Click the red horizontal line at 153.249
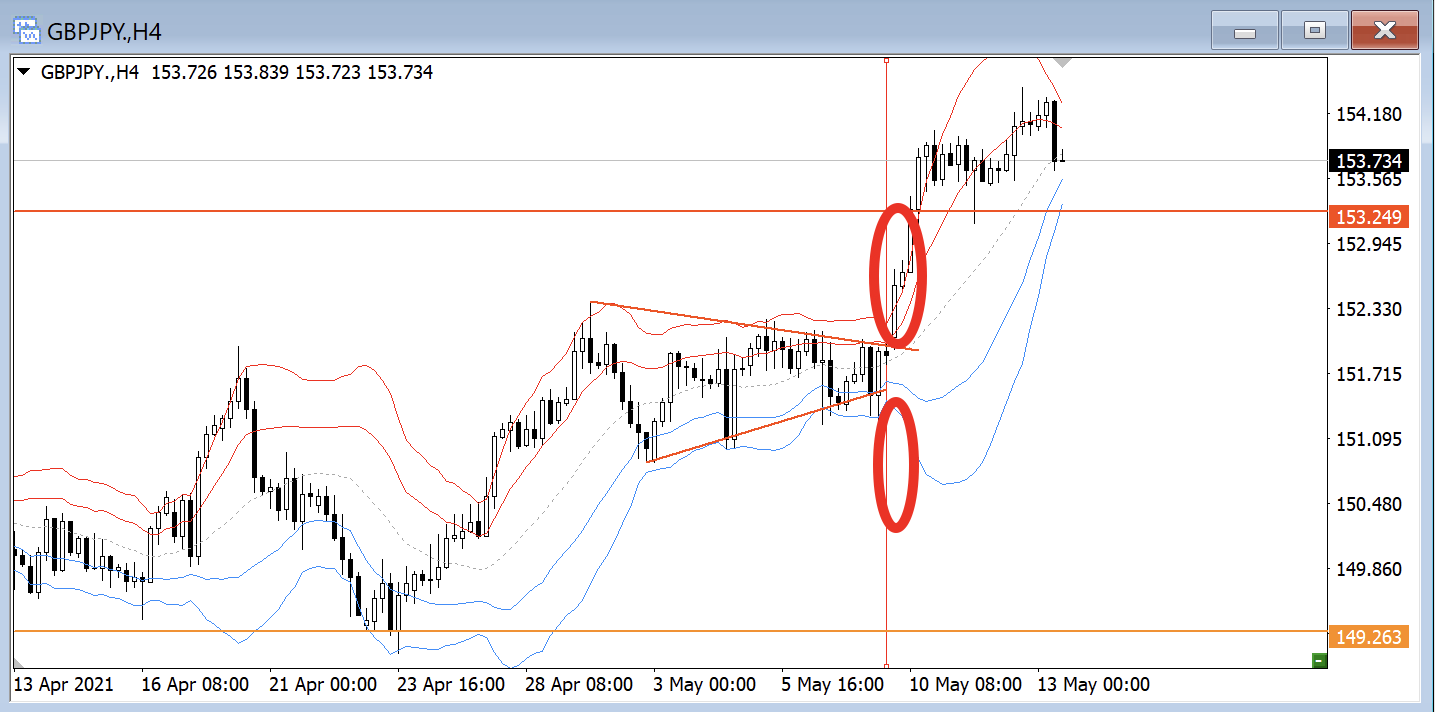Screen dimensions: 1436x712 pyautogui.click(x=400, y=211)
